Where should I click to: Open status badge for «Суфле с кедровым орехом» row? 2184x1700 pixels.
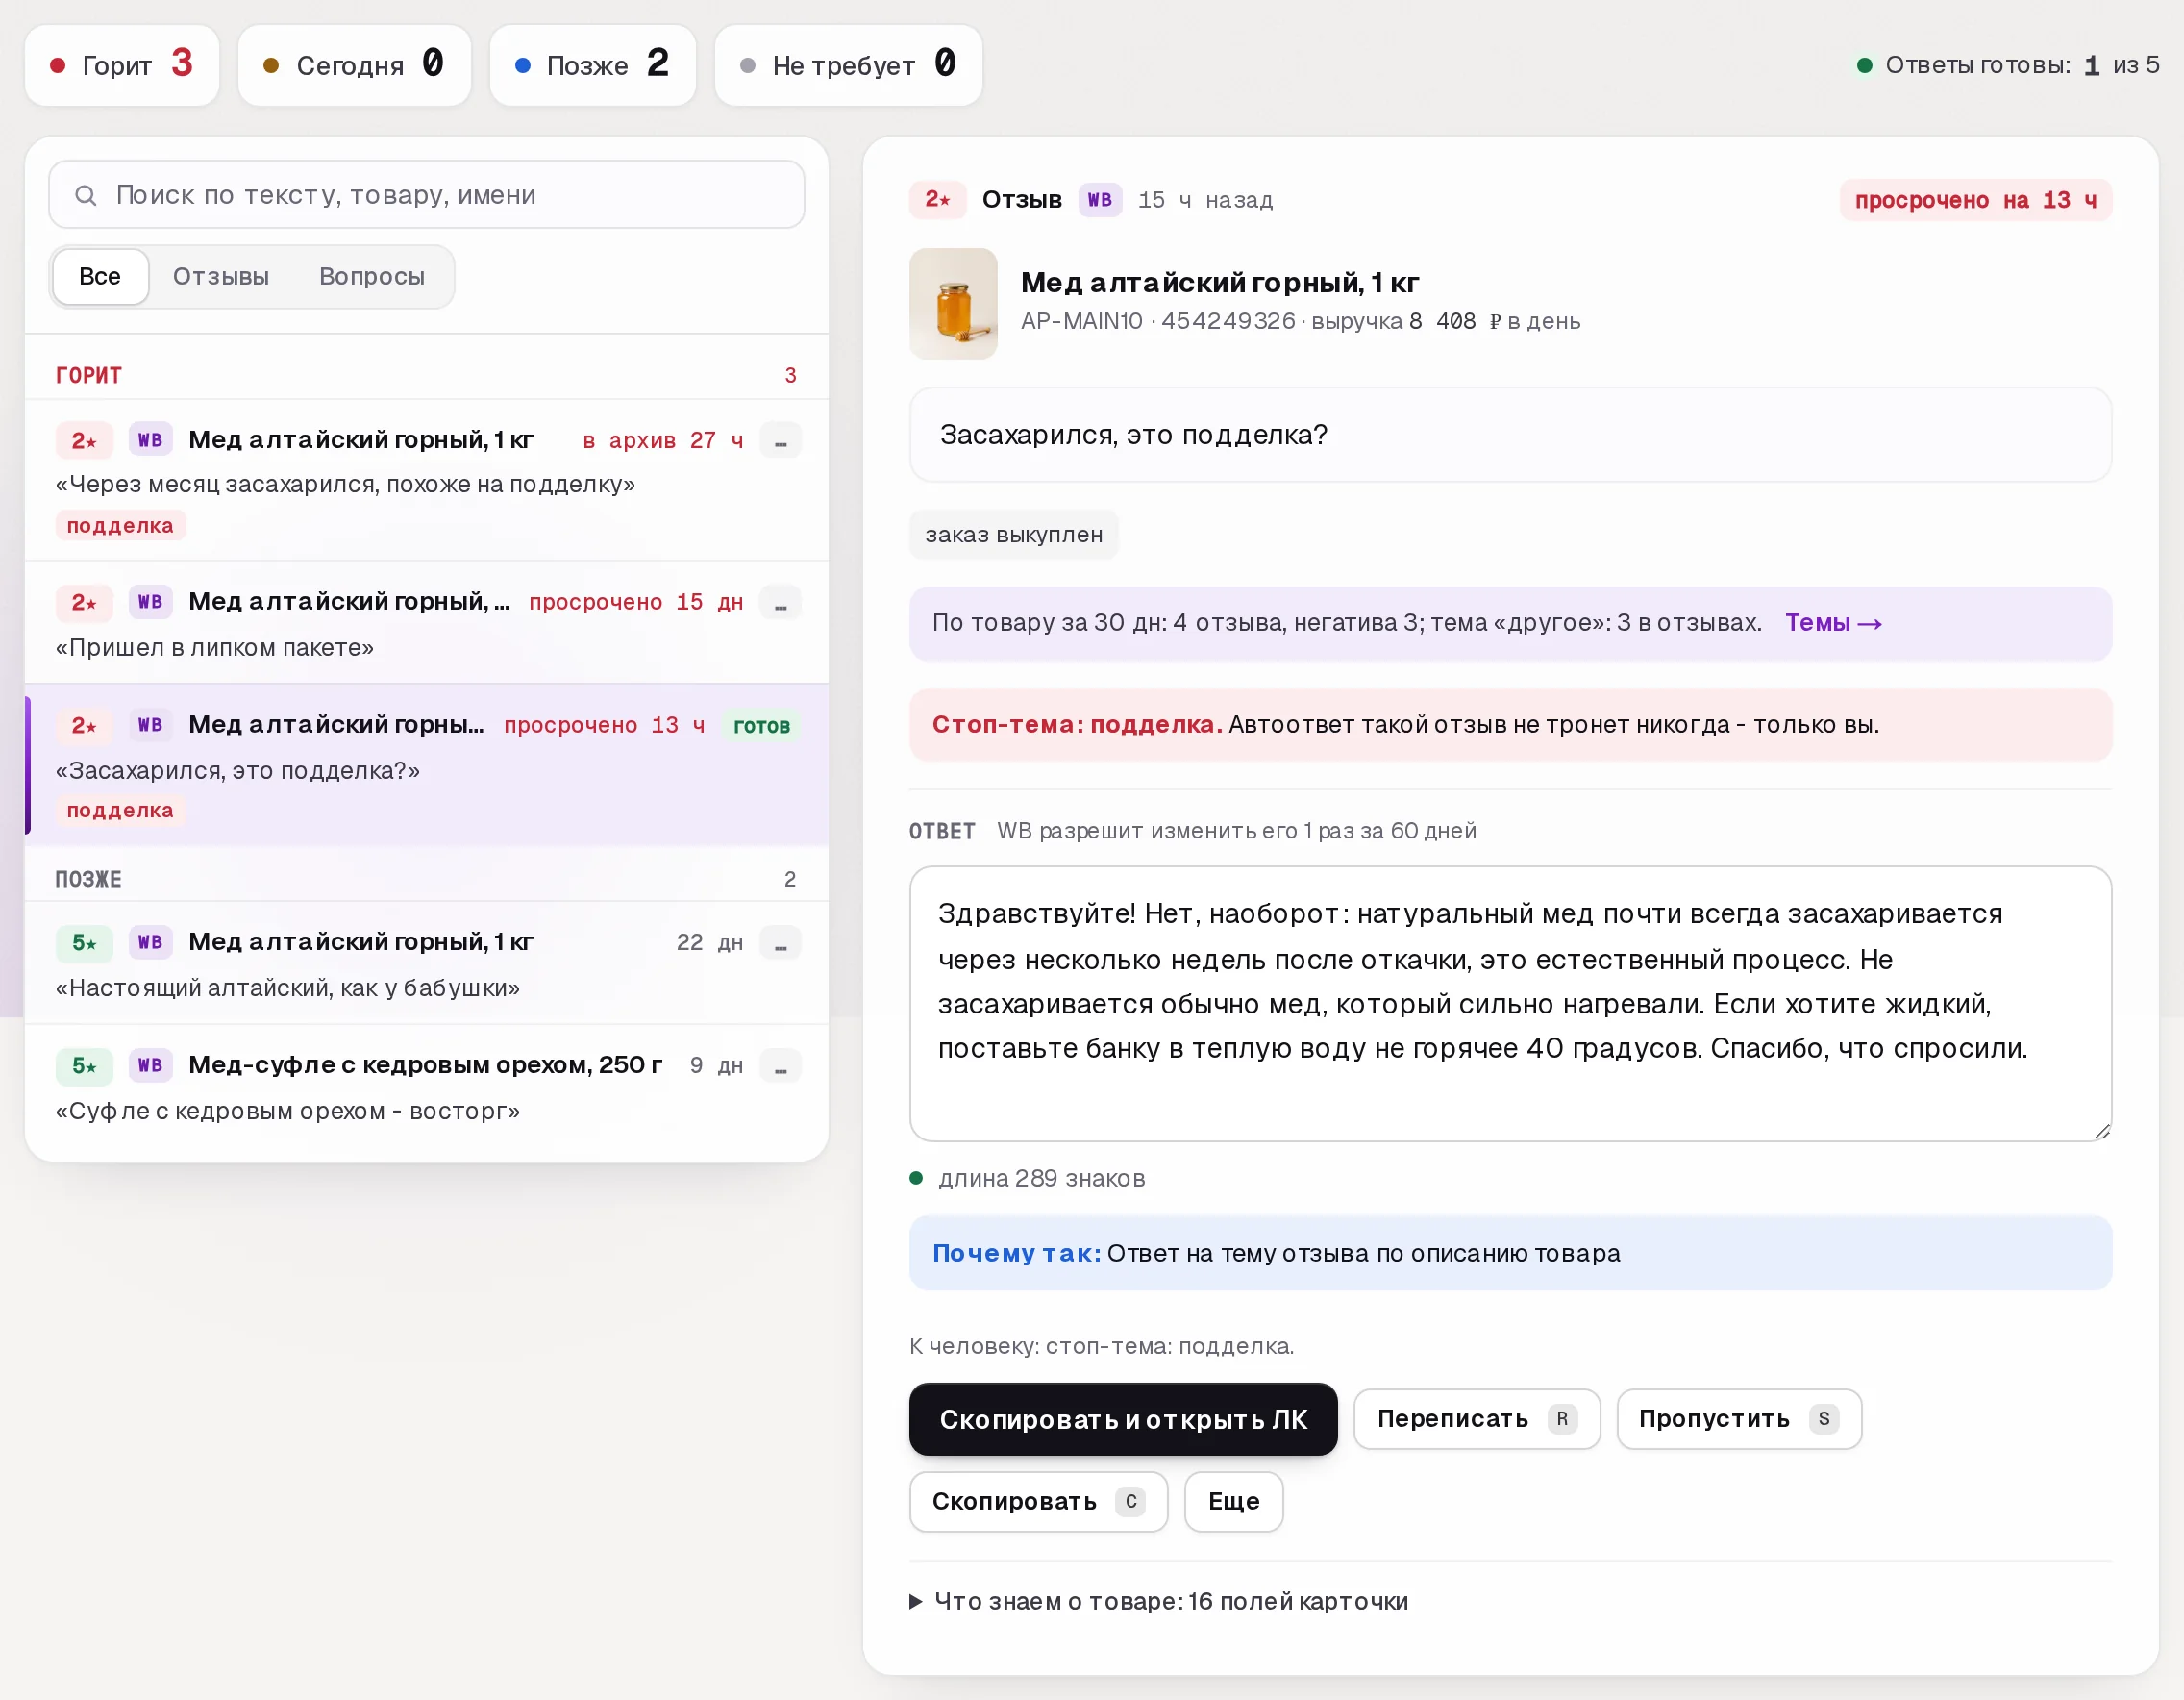click(x=780, y=1066)
